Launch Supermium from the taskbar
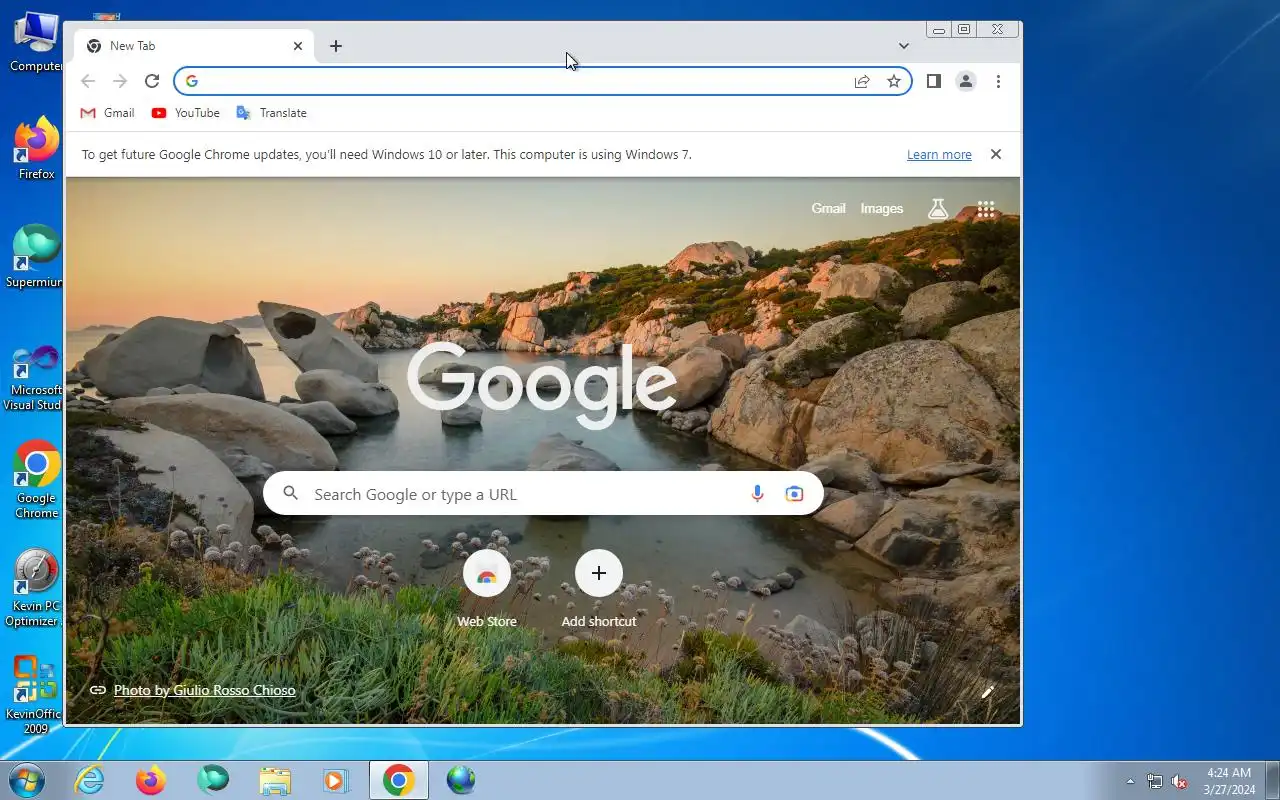This screenshot has width=1280, height=800. click(x=213, y=780)
